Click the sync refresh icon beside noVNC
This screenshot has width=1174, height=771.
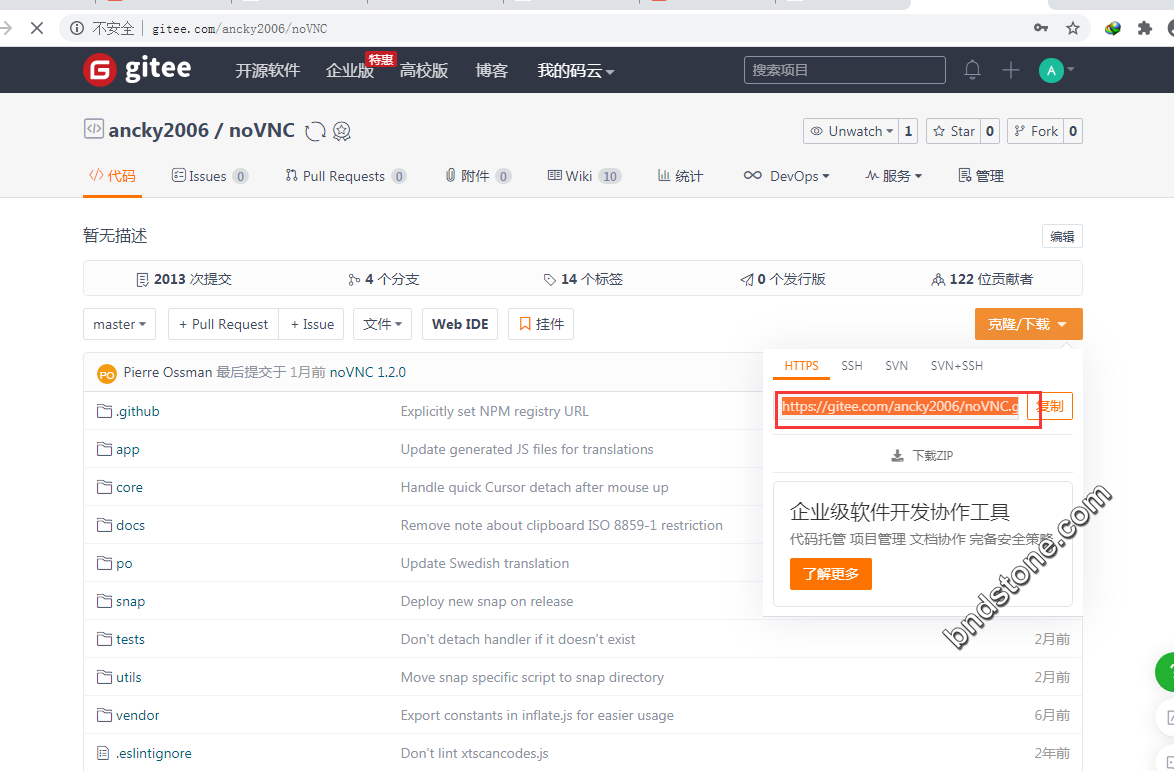point(315,132)
